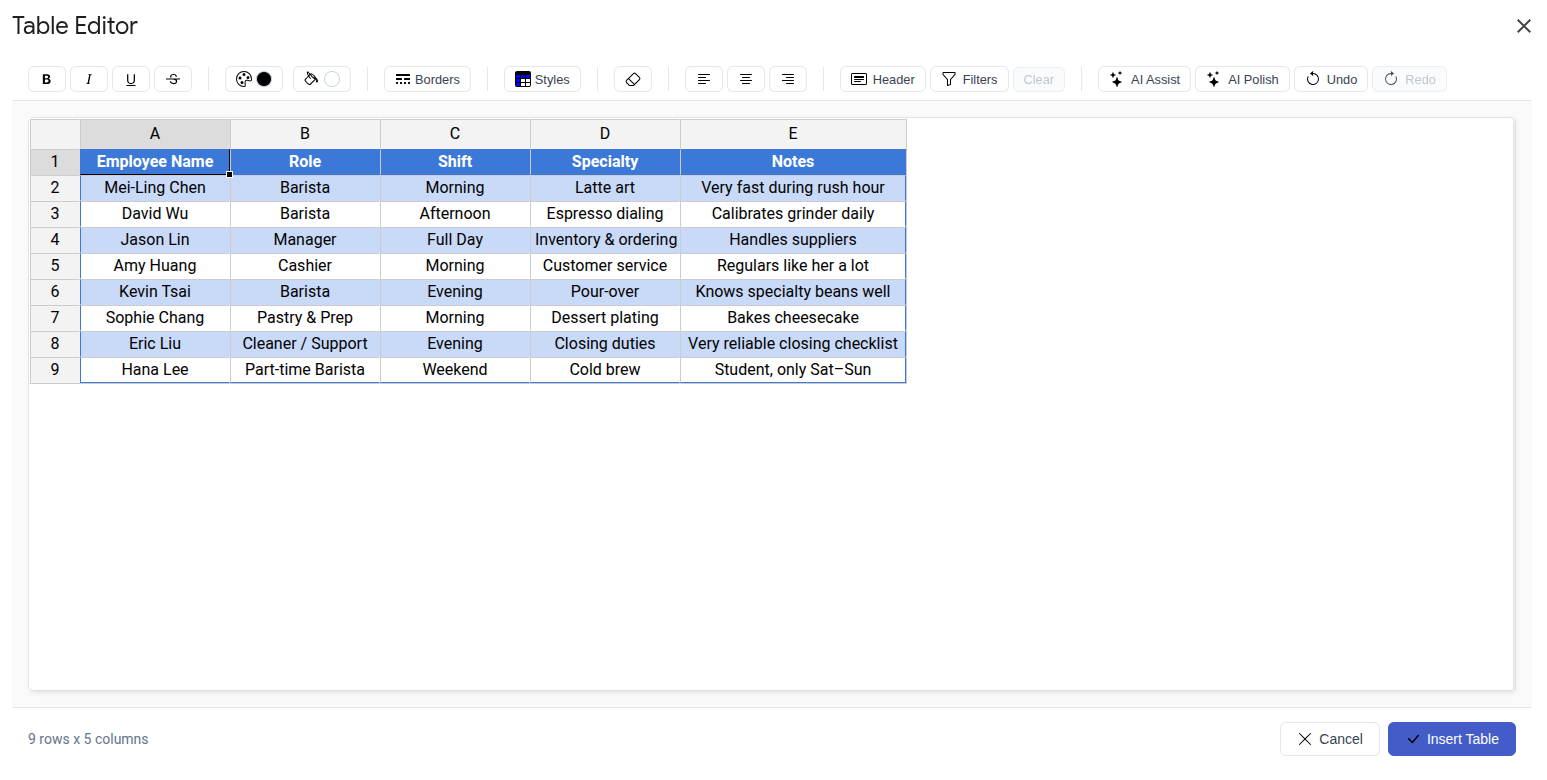Clear formatting with the eraser tool

(632, 79)
